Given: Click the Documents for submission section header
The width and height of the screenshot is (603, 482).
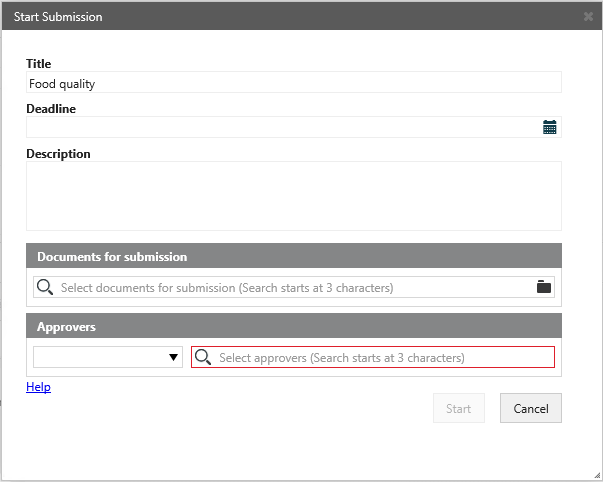Looking at the screenshot, I should pyautogui.click(x=293, y=256).
